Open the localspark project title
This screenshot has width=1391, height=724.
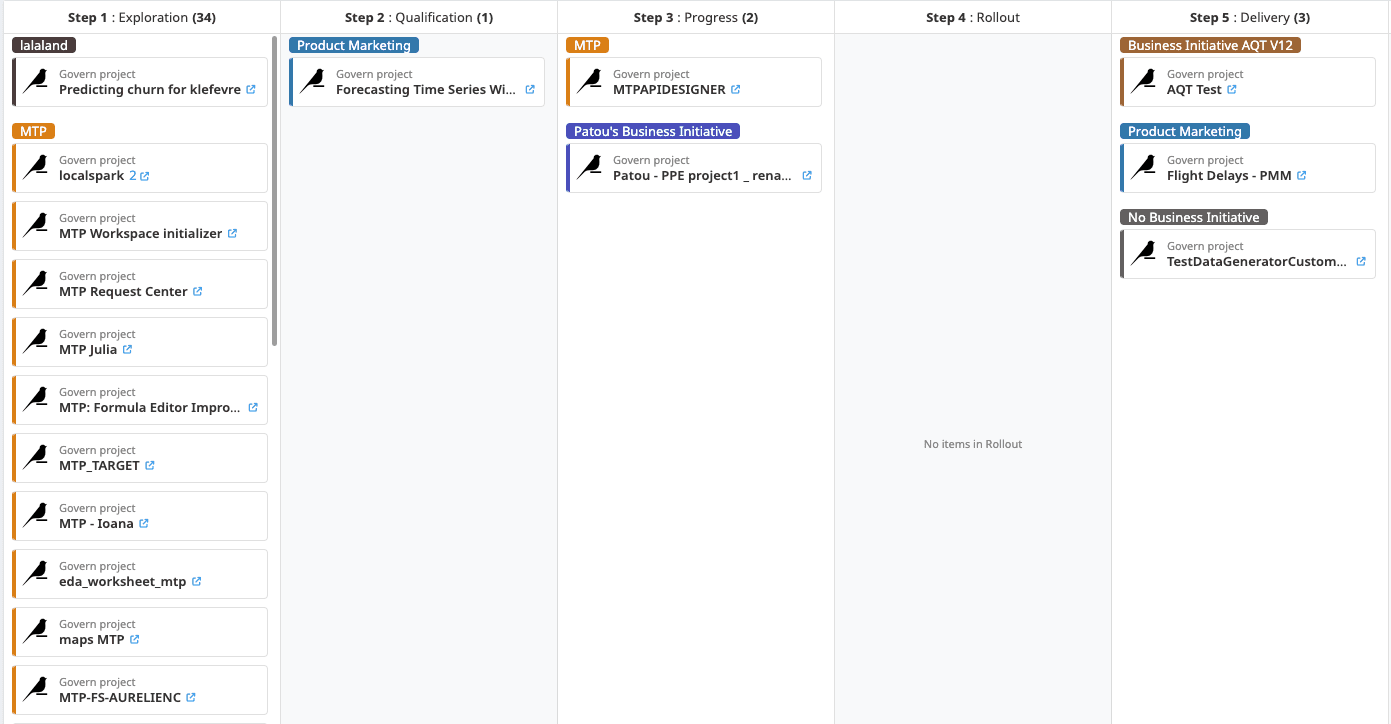pyautogui.click(x=91, y=176)
